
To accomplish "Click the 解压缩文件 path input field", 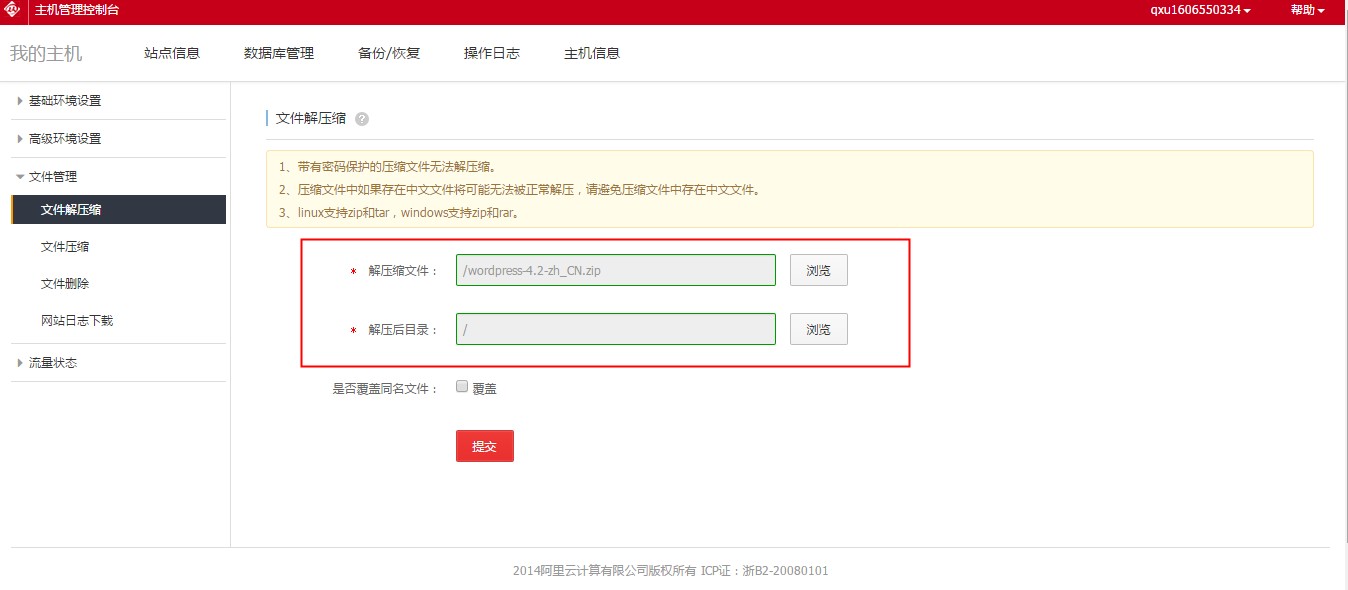I will [x=615, y=271].
